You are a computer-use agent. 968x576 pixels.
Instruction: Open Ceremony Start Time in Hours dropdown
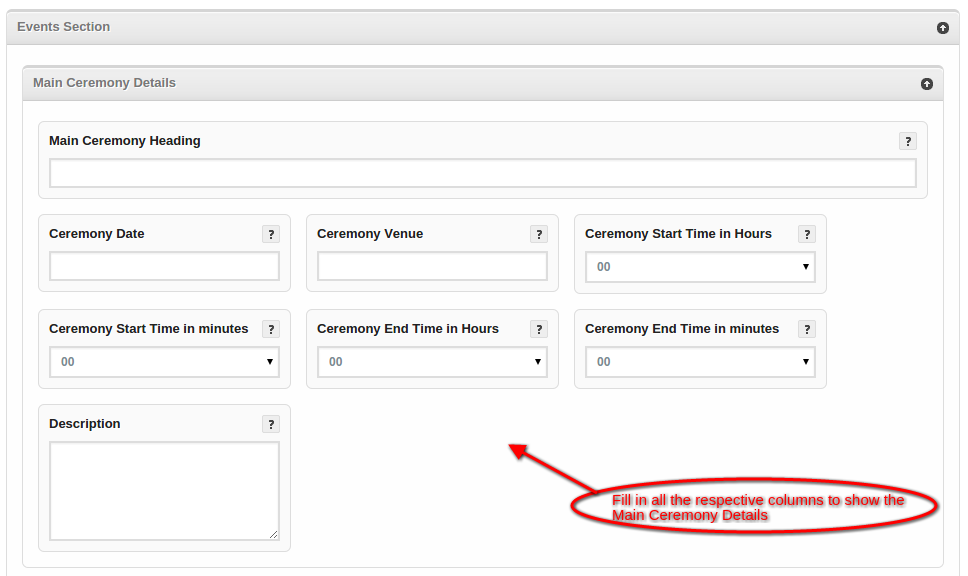(x=700, y=267)
